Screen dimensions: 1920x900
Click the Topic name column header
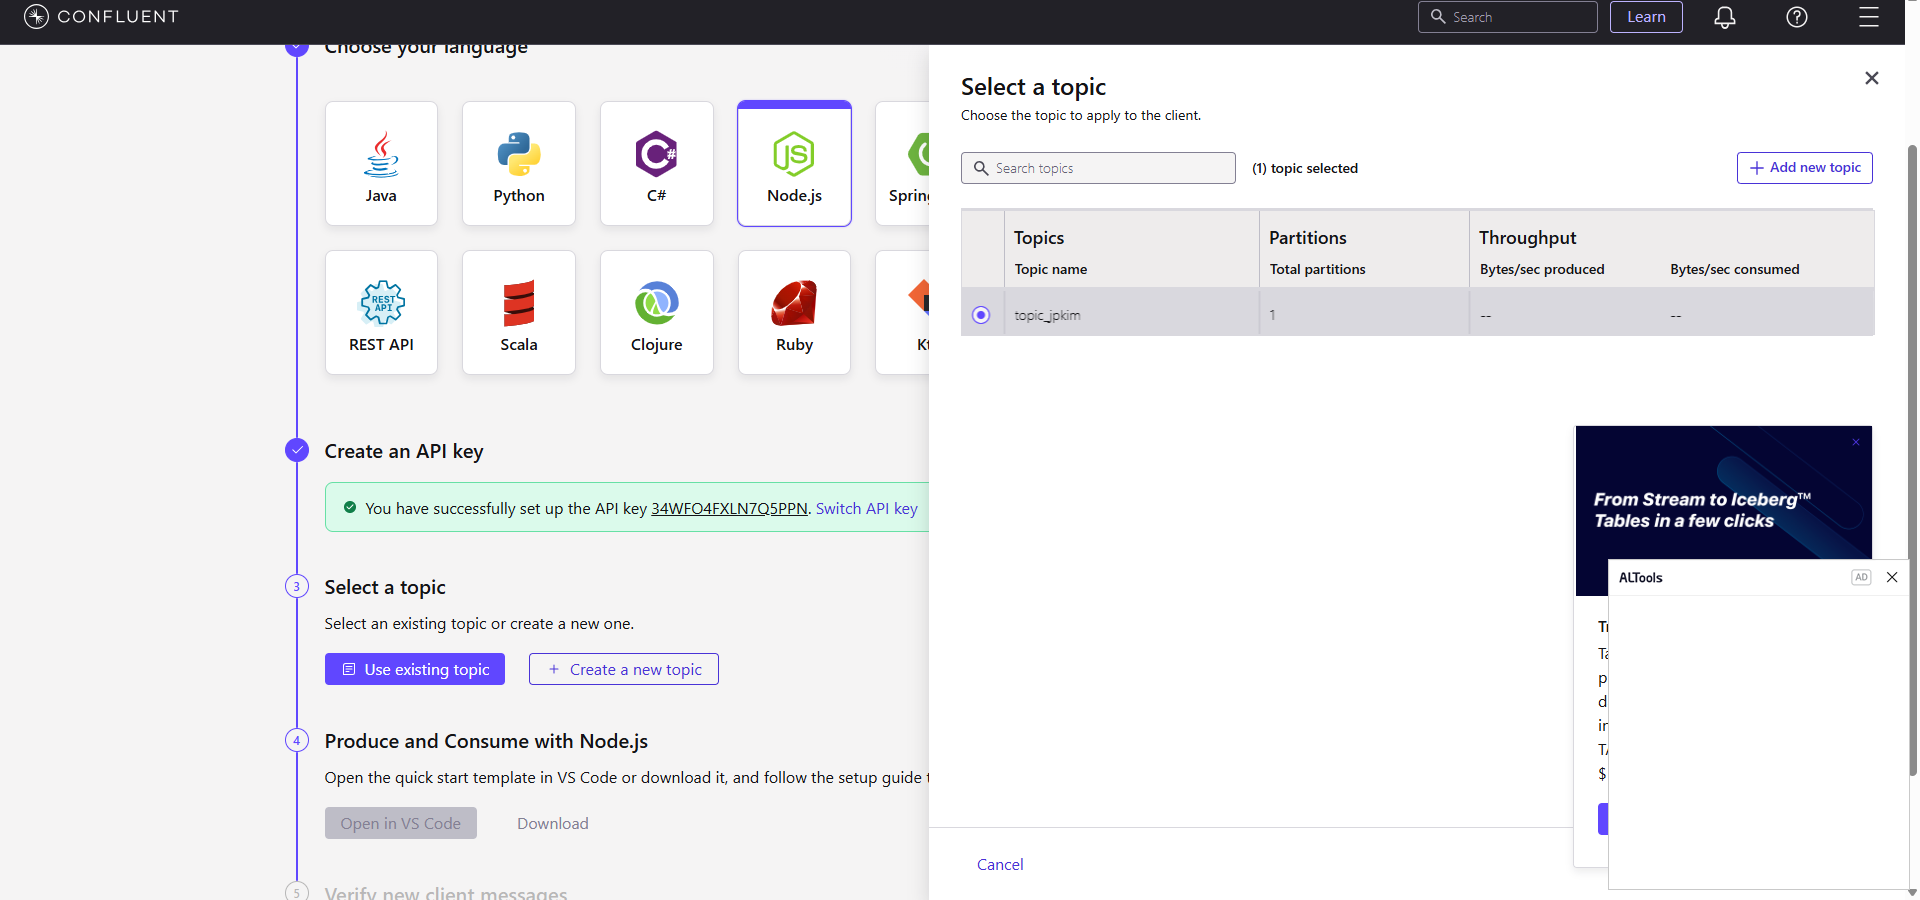click(1050, 269)
